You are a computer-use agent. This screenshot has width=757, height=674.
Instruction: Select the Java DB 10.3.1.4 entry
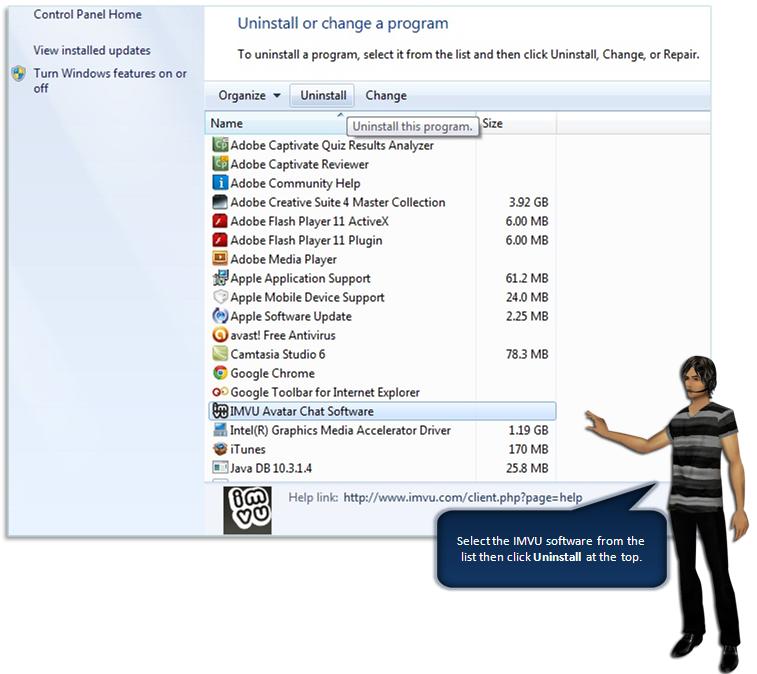pyautogui.click(x=271, y=468)
